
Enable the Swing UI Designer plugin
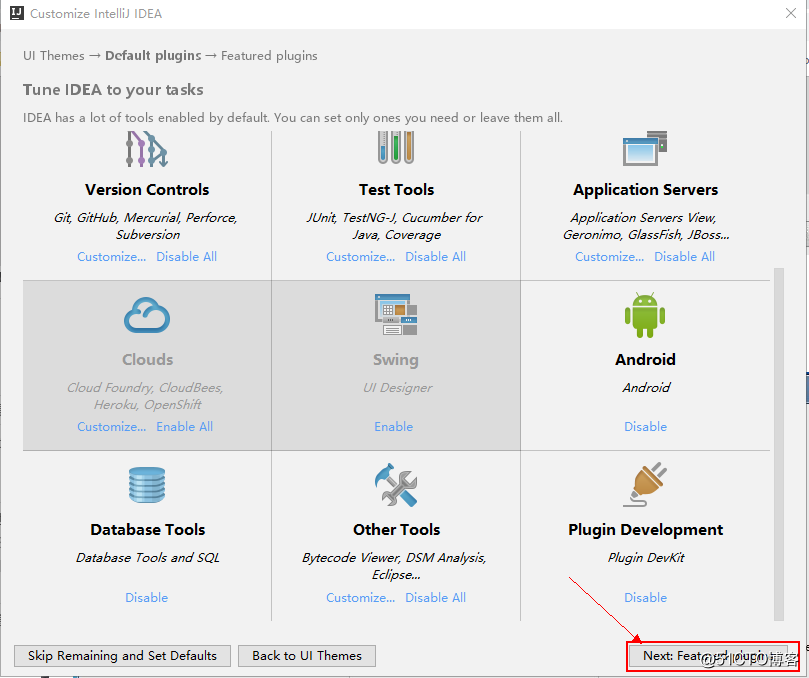(393, 427)
